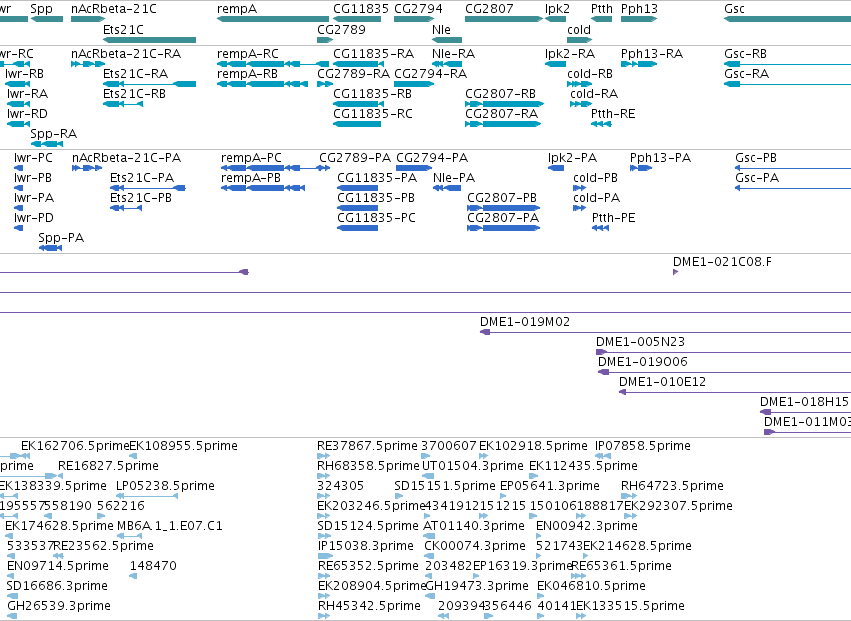Select the MB6A.1_1.E07.C1 EST label
Screen dimensions: 851x621
click(169, 526)
